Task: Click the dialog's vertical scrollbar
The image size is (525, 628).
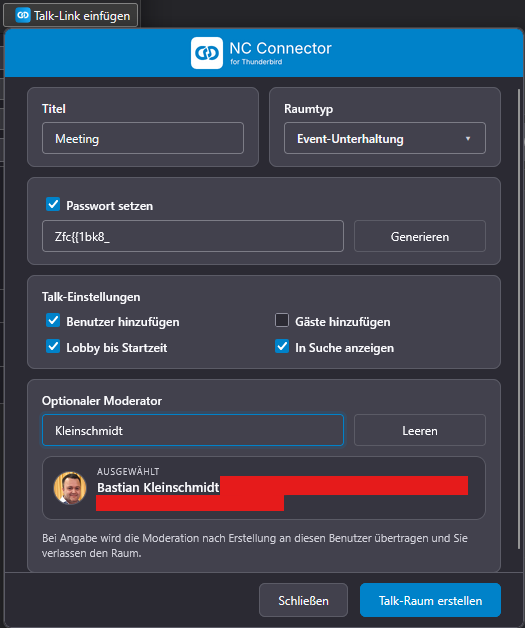Action: click(519, 318)
